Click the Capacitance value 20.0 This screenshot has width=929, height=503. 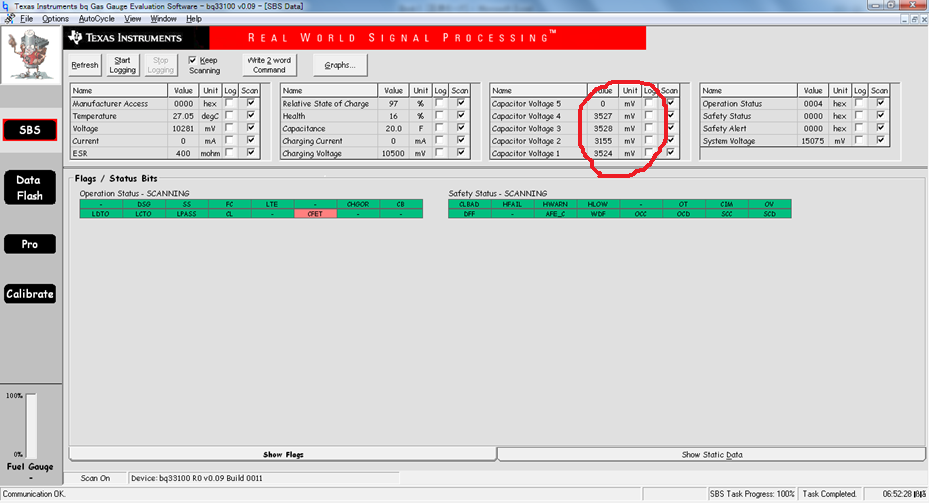point(393,129)
